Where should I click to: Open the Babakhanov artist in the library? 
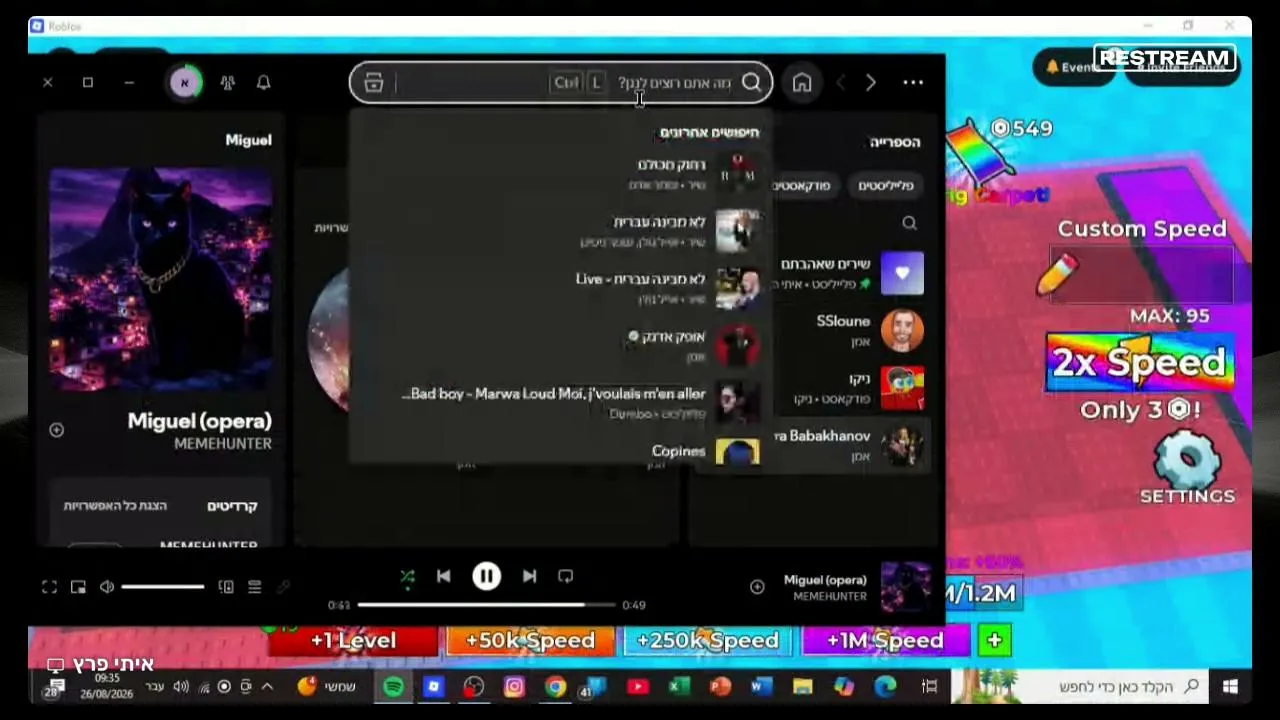coord(850,445)
